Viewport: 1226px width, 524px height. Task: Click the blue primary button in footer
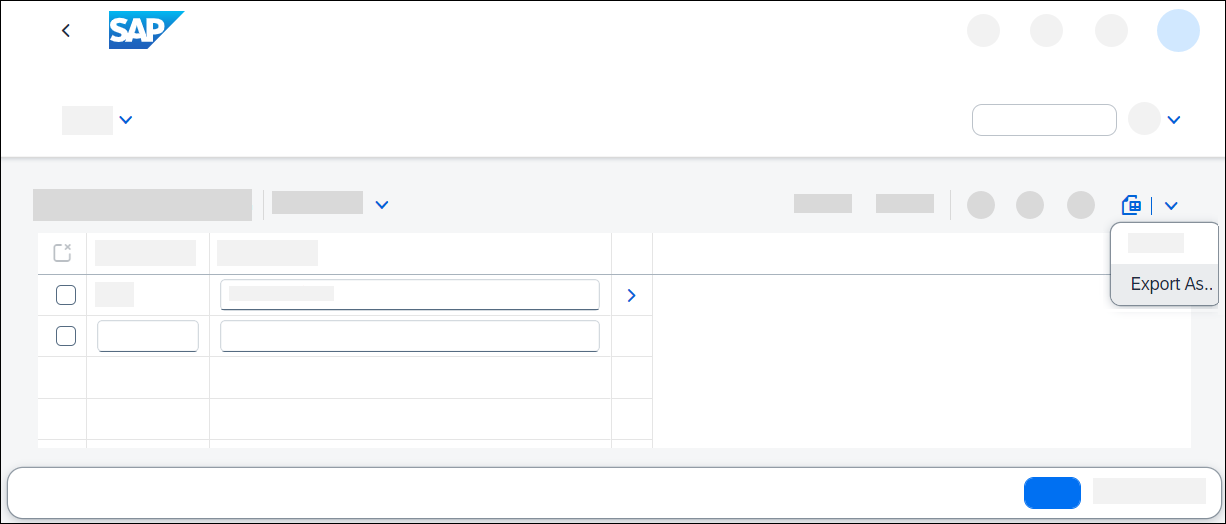(x=1052, y=493)
